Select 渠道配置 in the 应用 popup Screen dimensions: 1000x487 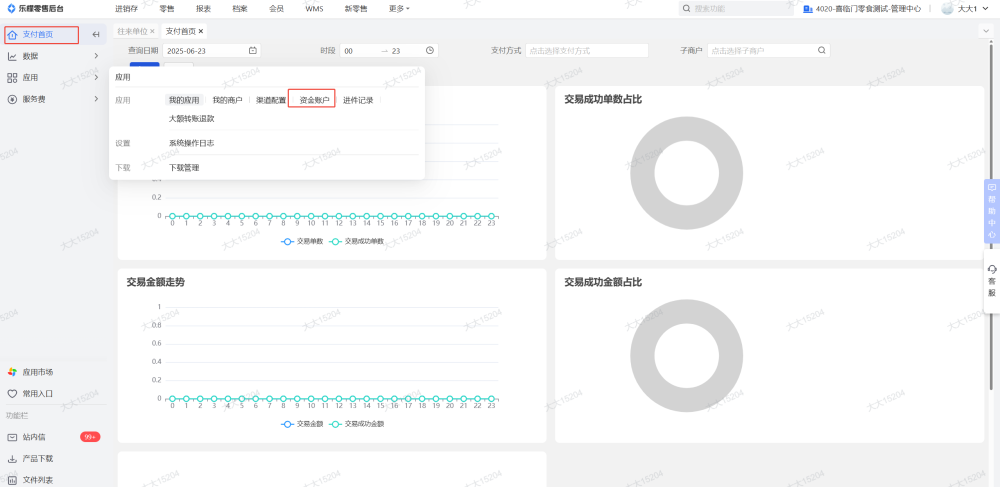point(271,100)
